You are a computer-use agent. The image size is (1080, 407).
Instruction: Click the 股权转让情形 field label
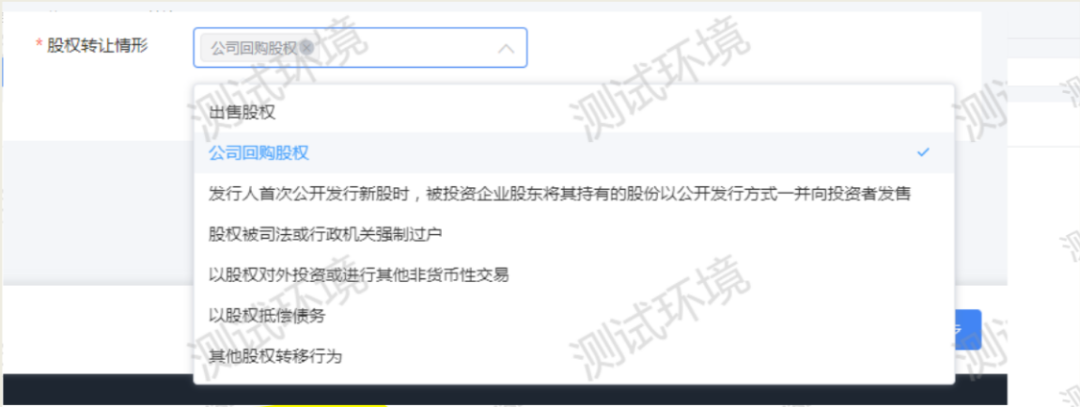(97, 45)
